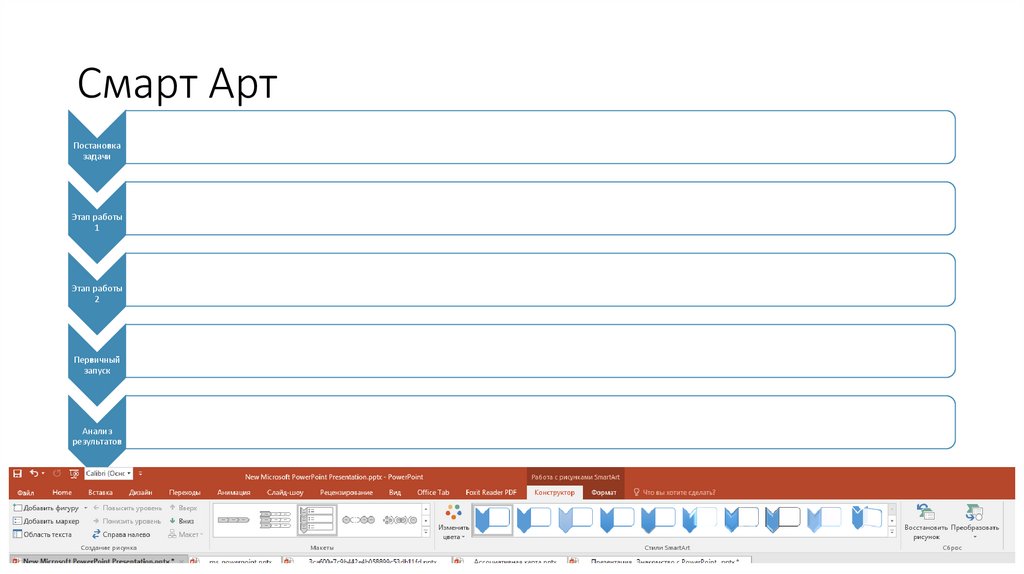Select the first (selected) SmartArt style

point(492,520)
